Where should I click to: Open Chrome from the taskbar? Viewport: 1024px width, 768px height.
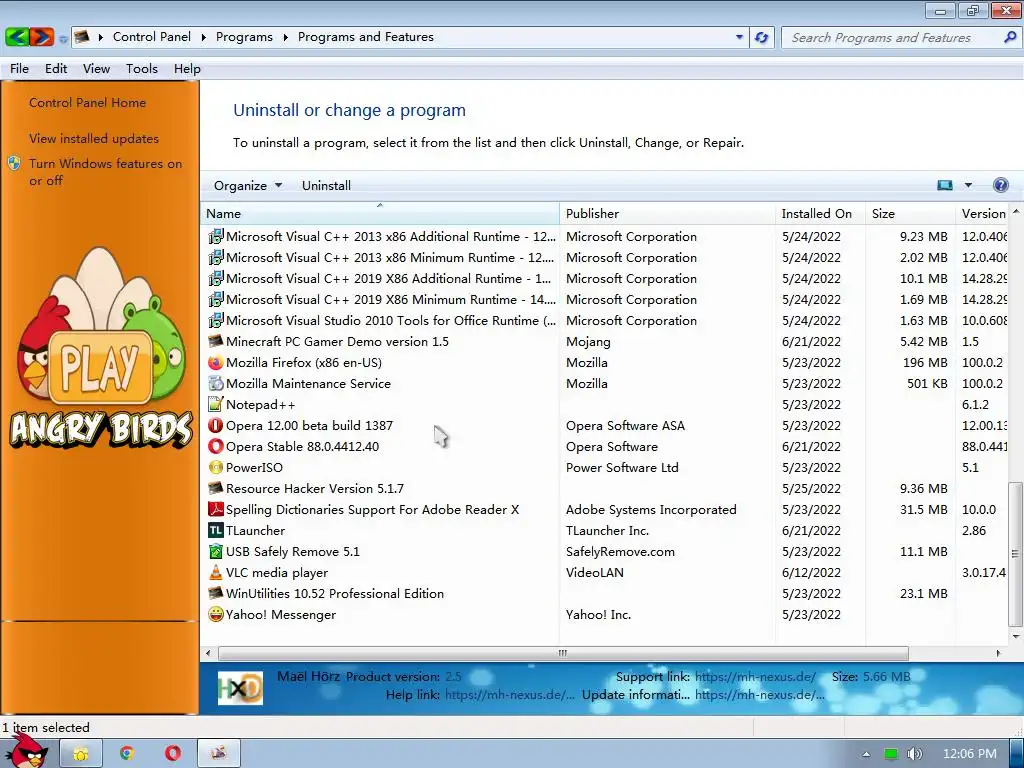point(127,754)
